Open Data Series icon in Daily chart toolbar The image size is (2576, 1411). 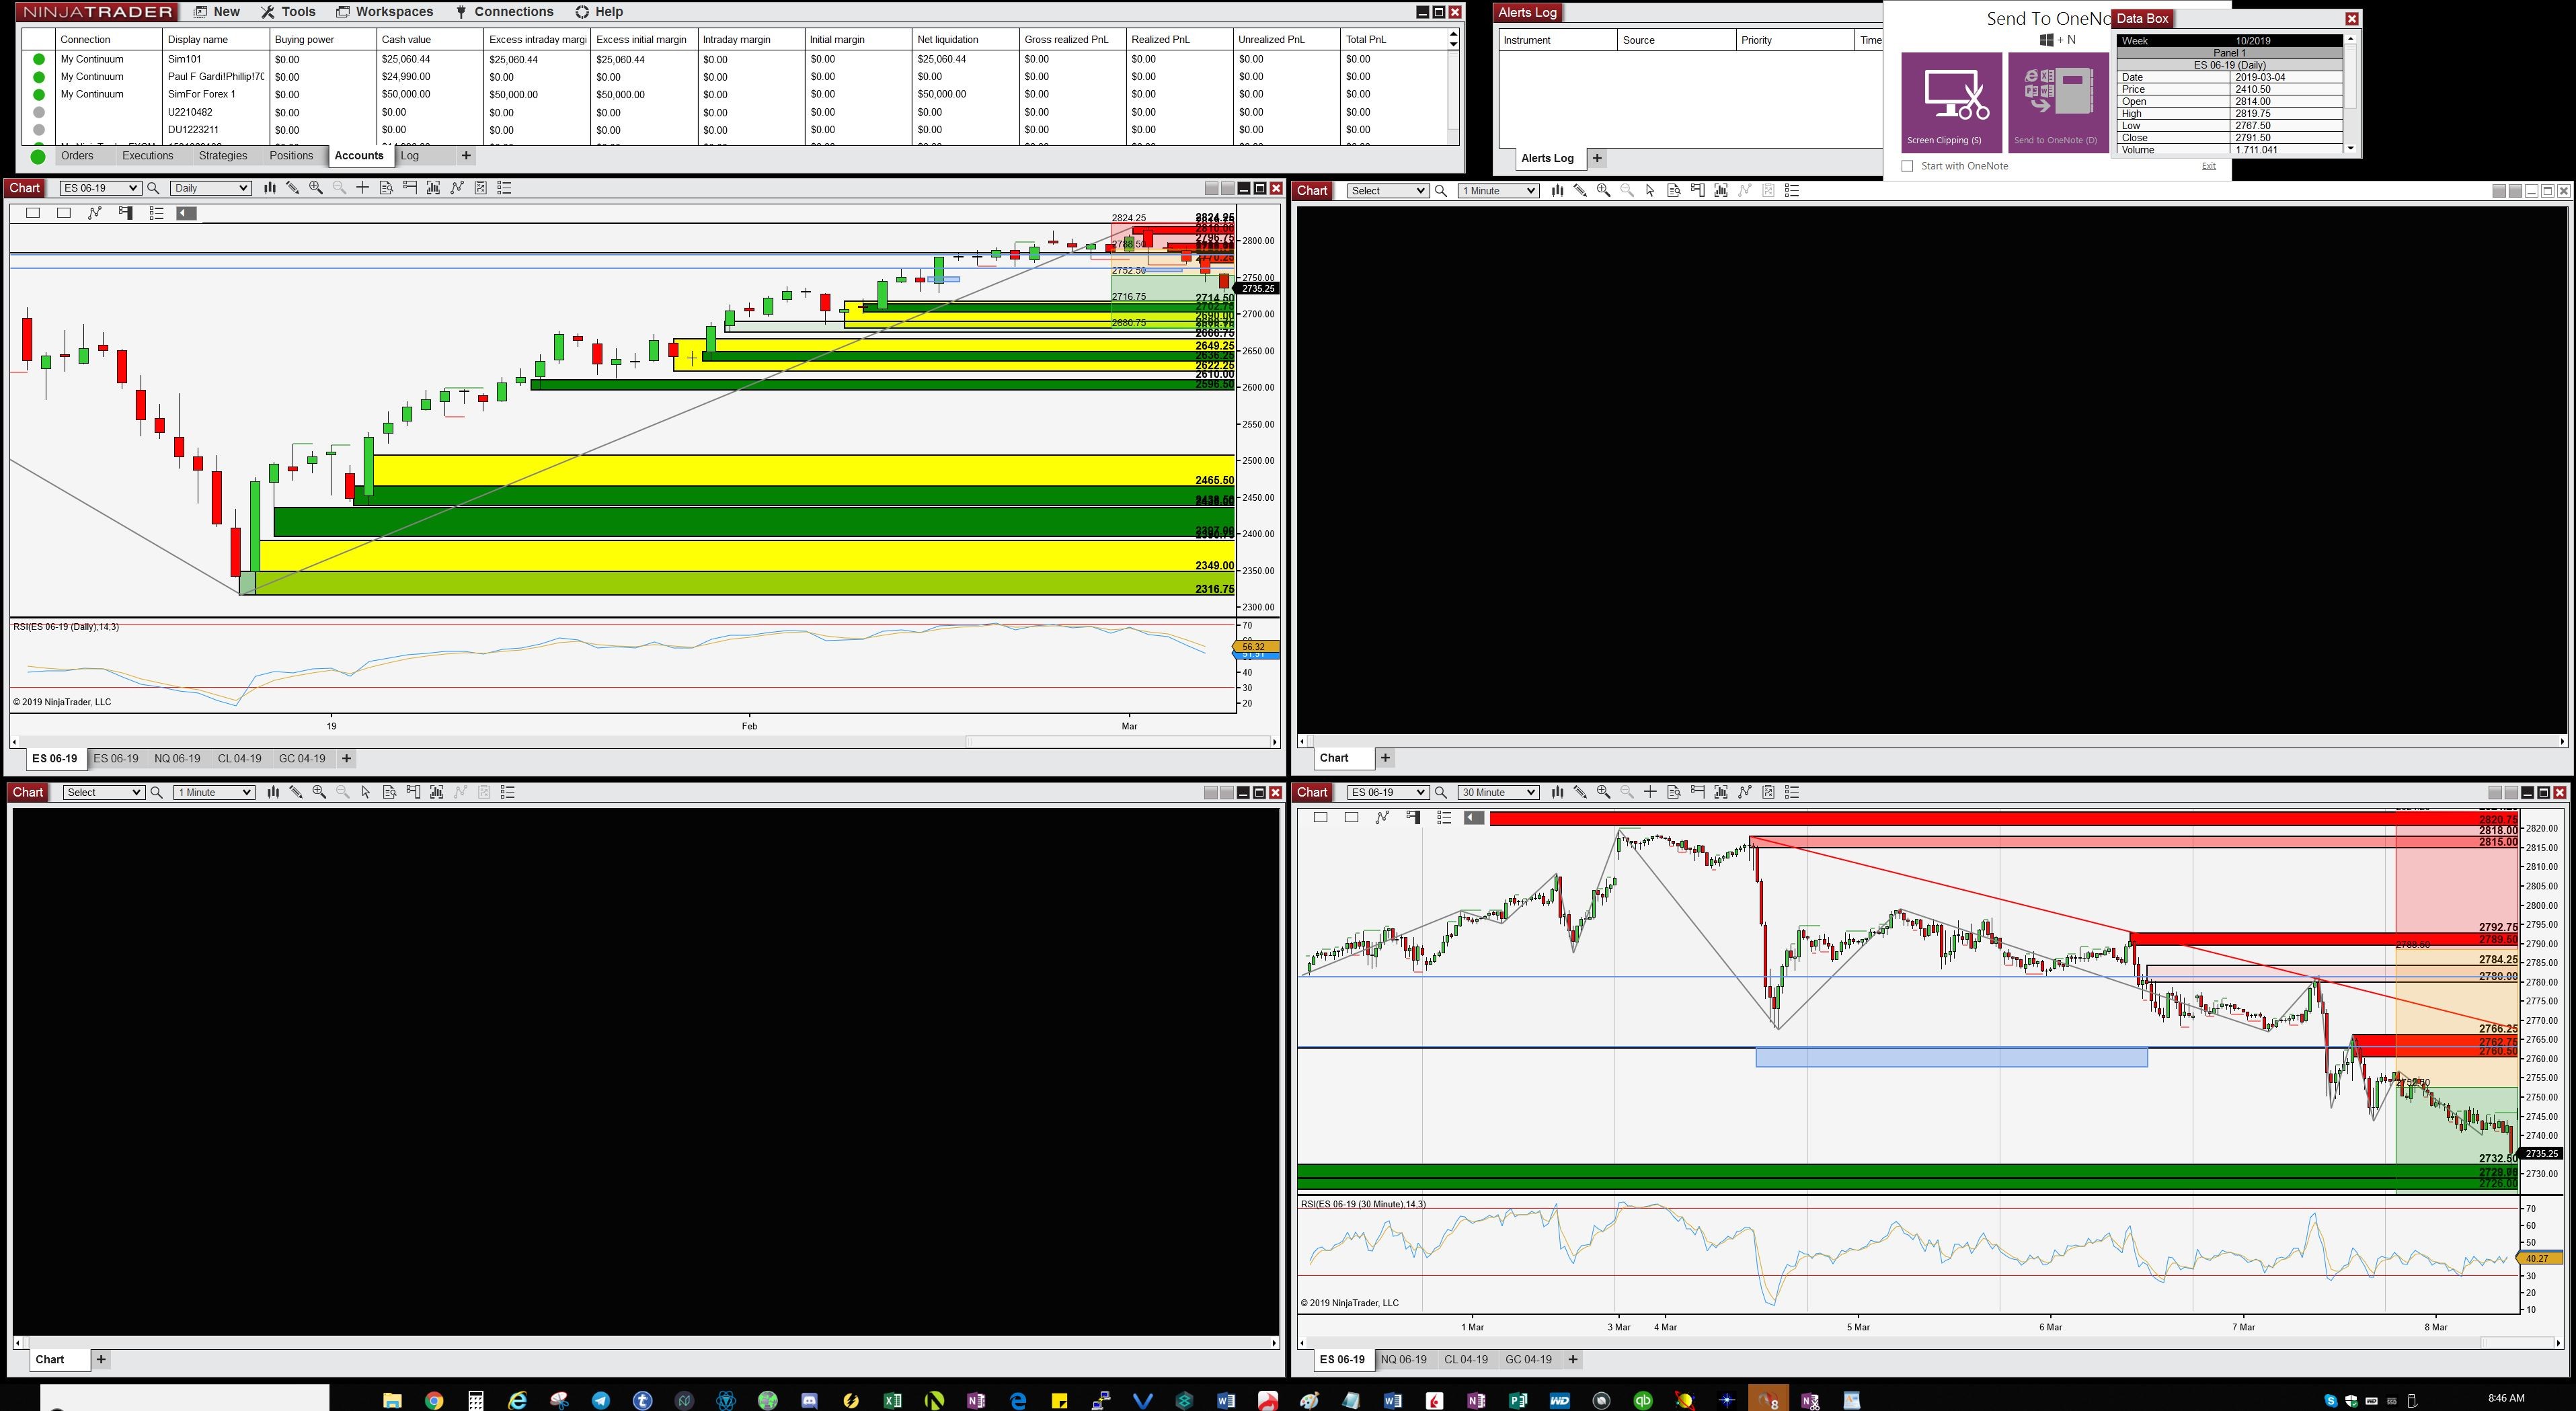tap(386, 188)
